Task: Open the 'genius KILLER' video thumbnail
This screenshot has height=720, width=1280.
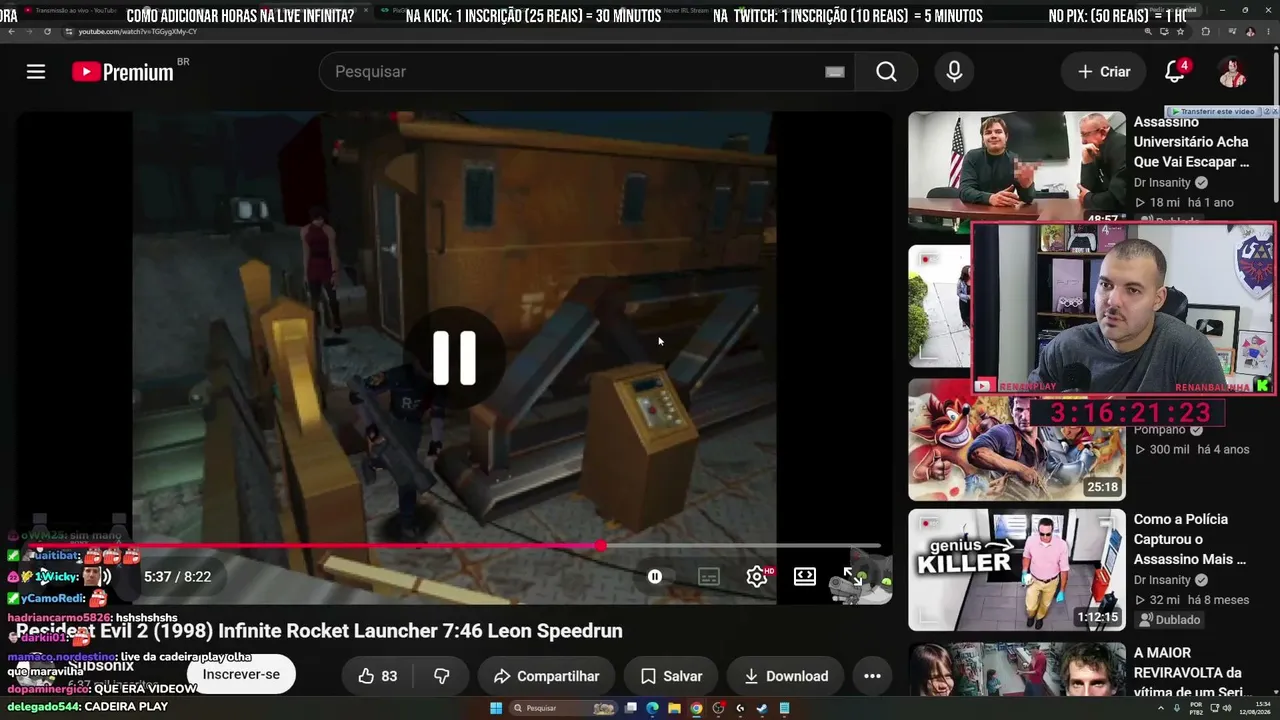Action: pyautogui.click(x=1016, y=570)
